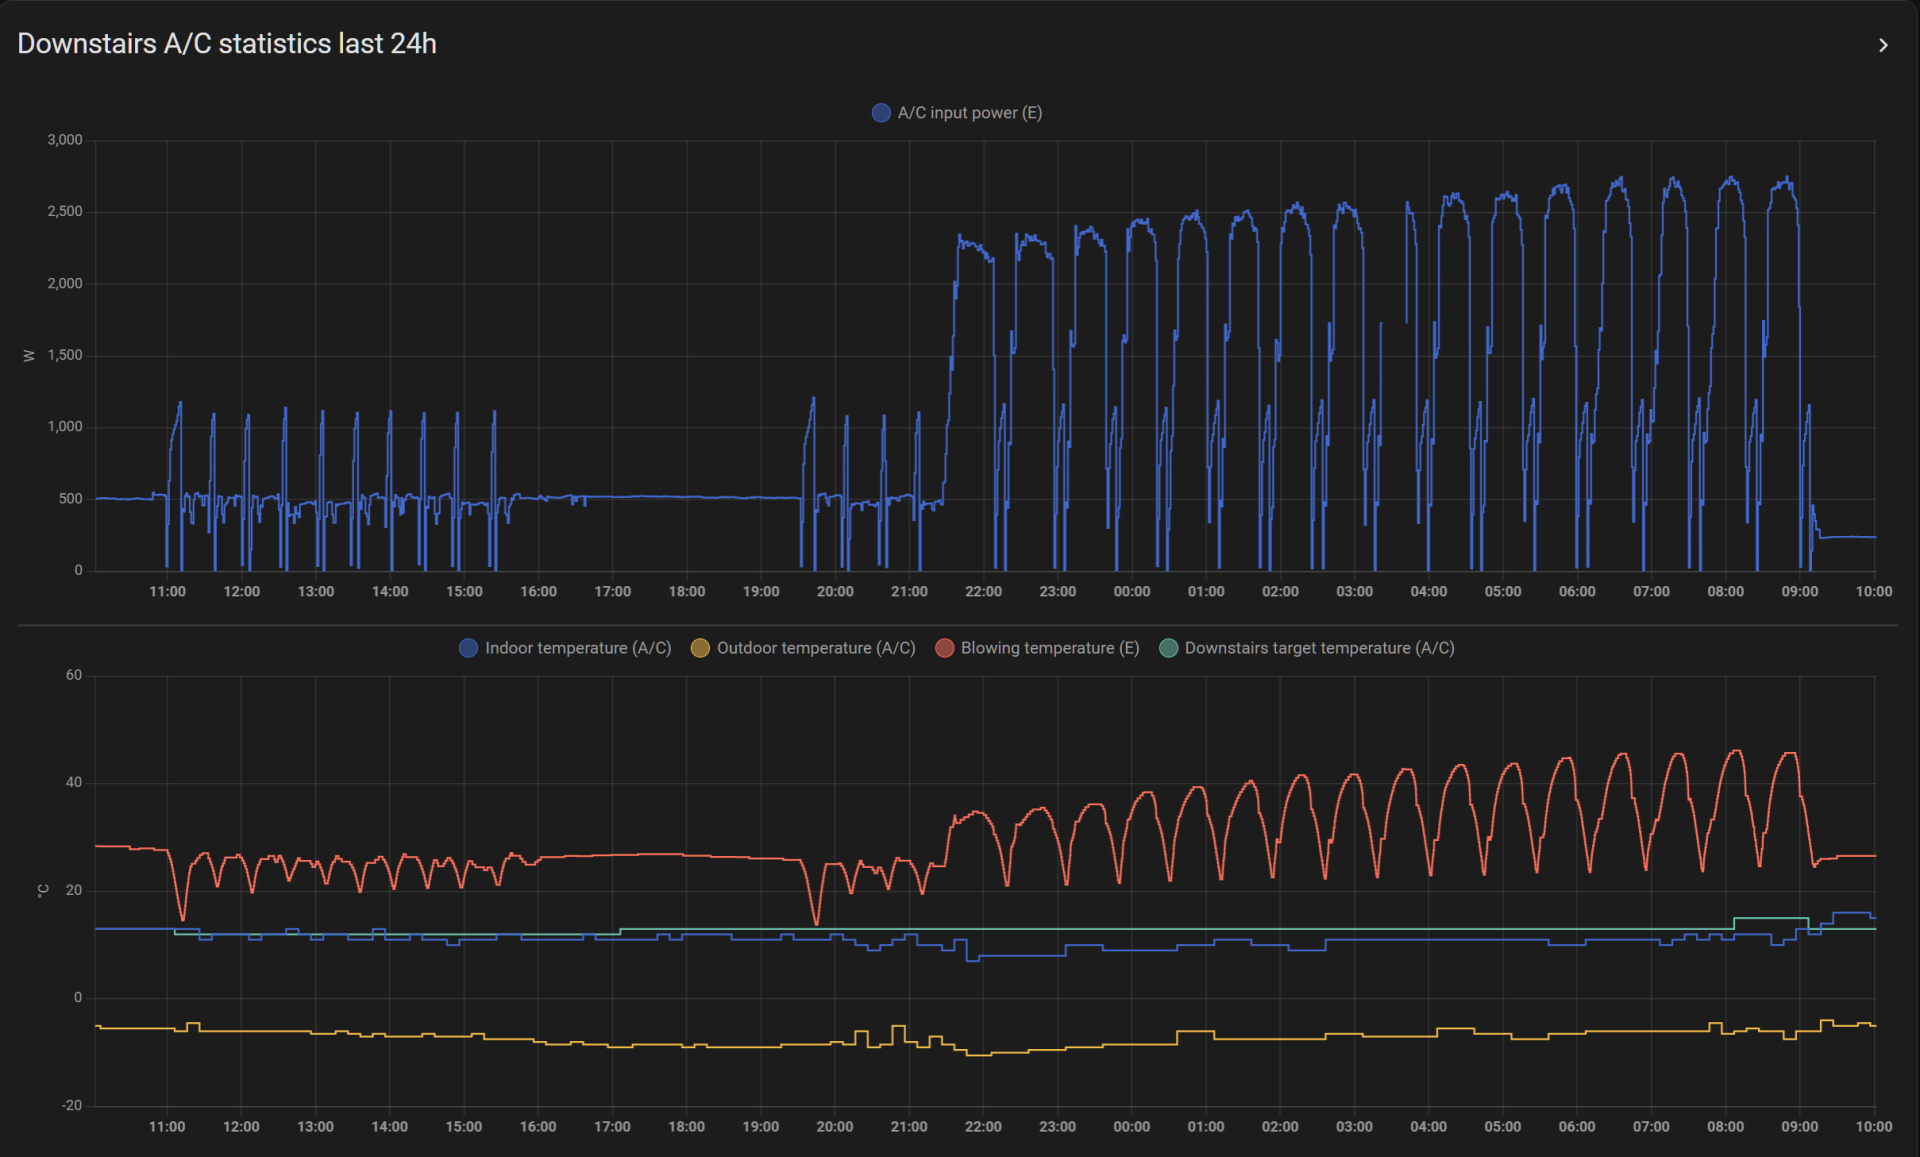Click the 10:00 label on the temperature chart axis

[1873, 1126]
